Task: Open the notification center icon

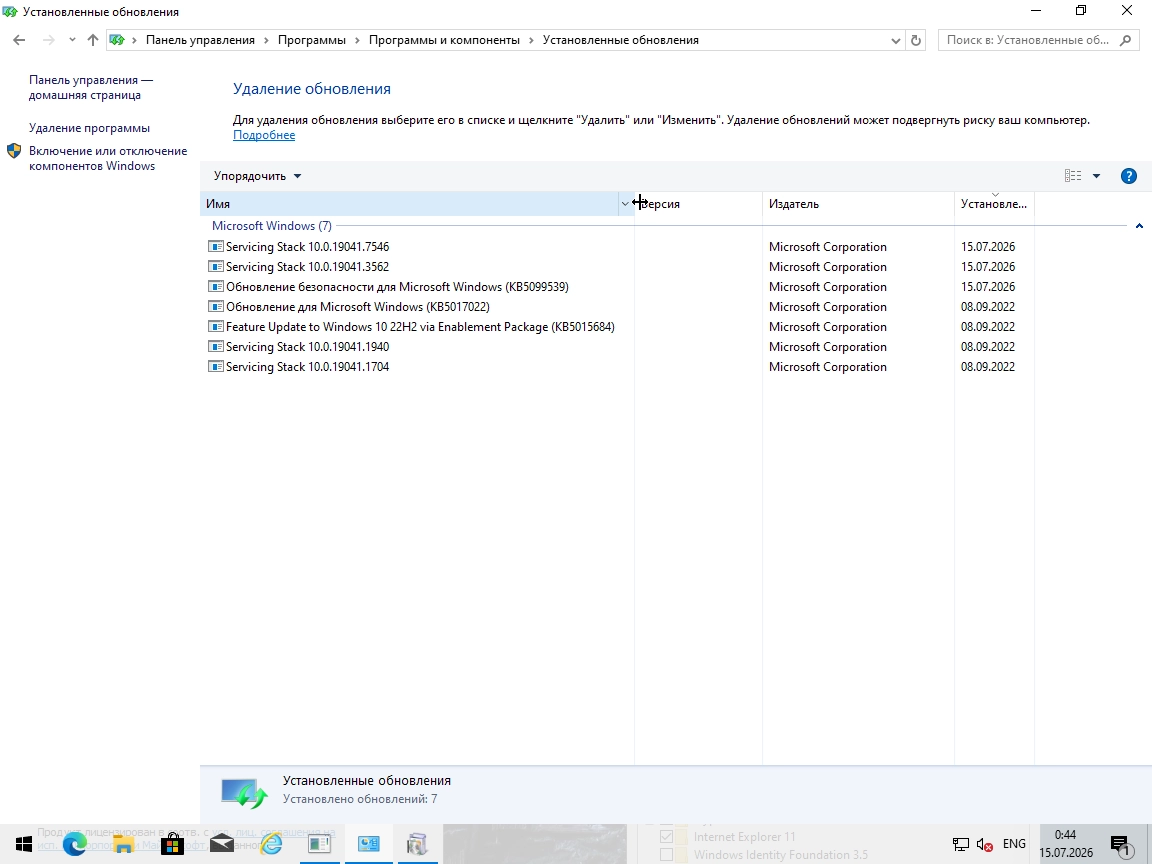Action: click(1121, 844)
